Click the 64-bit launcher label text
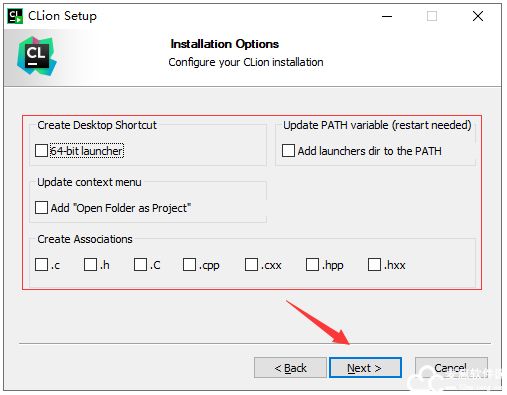This screenshot has width=507, height=395. [x=87, y=151]
